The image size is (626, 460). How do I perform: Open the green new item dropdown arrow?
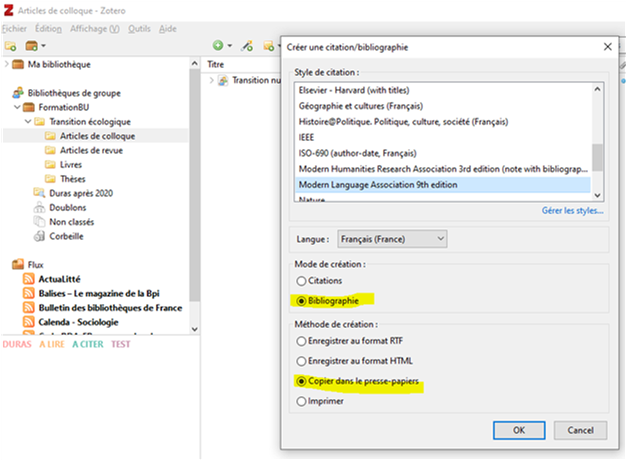[230, 46]
